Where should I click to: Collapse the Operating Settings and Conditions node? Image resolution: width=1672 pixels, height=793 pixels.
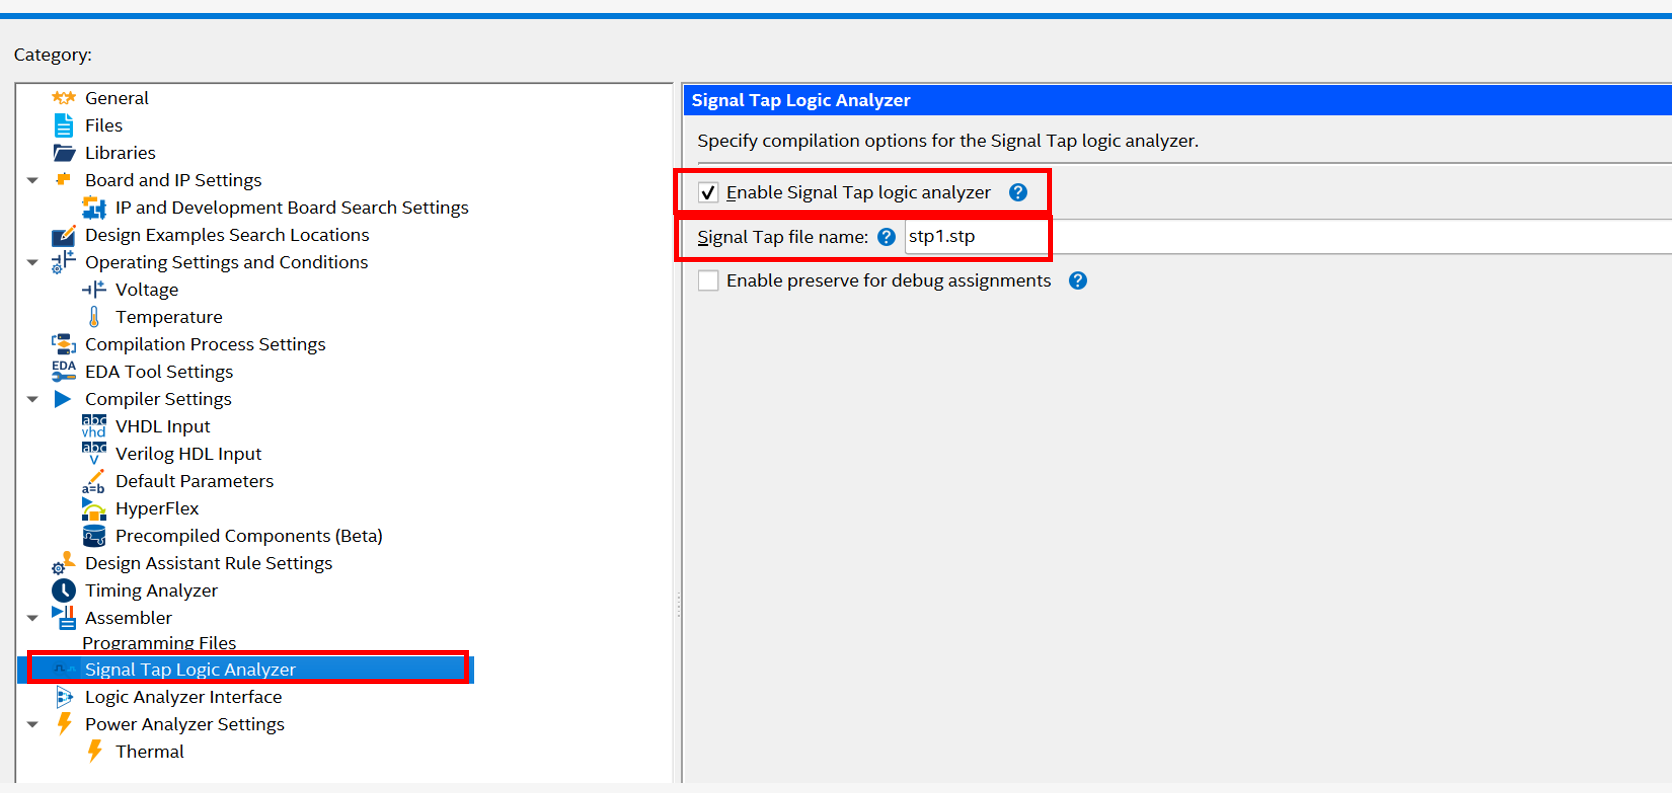tap(33, 262)
